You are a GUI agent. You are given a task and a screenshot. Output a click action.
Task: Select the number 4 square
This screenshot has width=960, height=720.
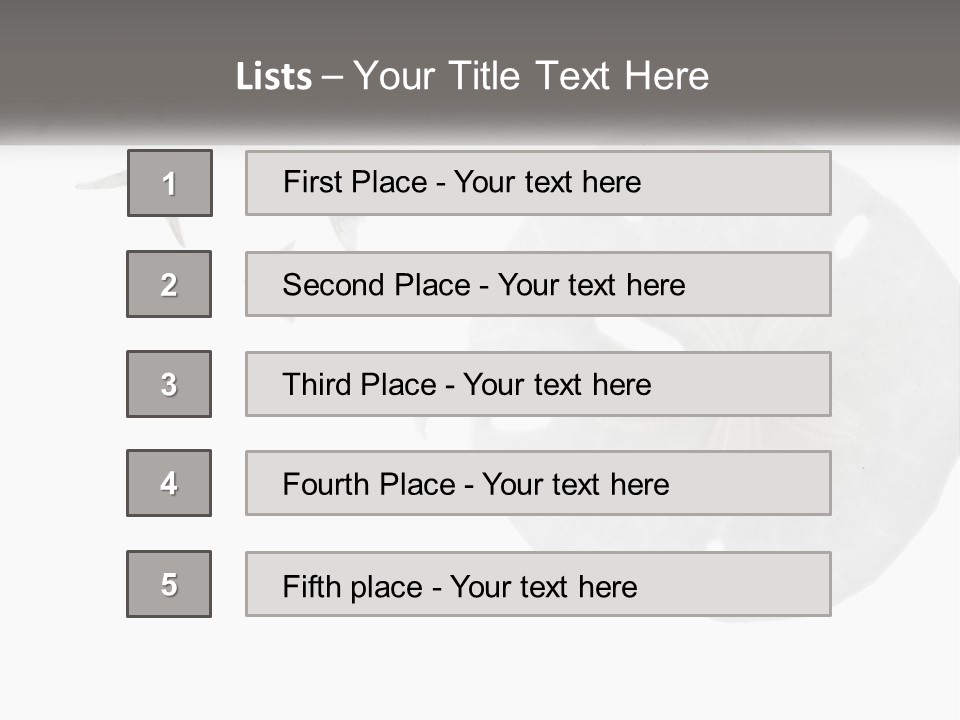tap(169, 483)
